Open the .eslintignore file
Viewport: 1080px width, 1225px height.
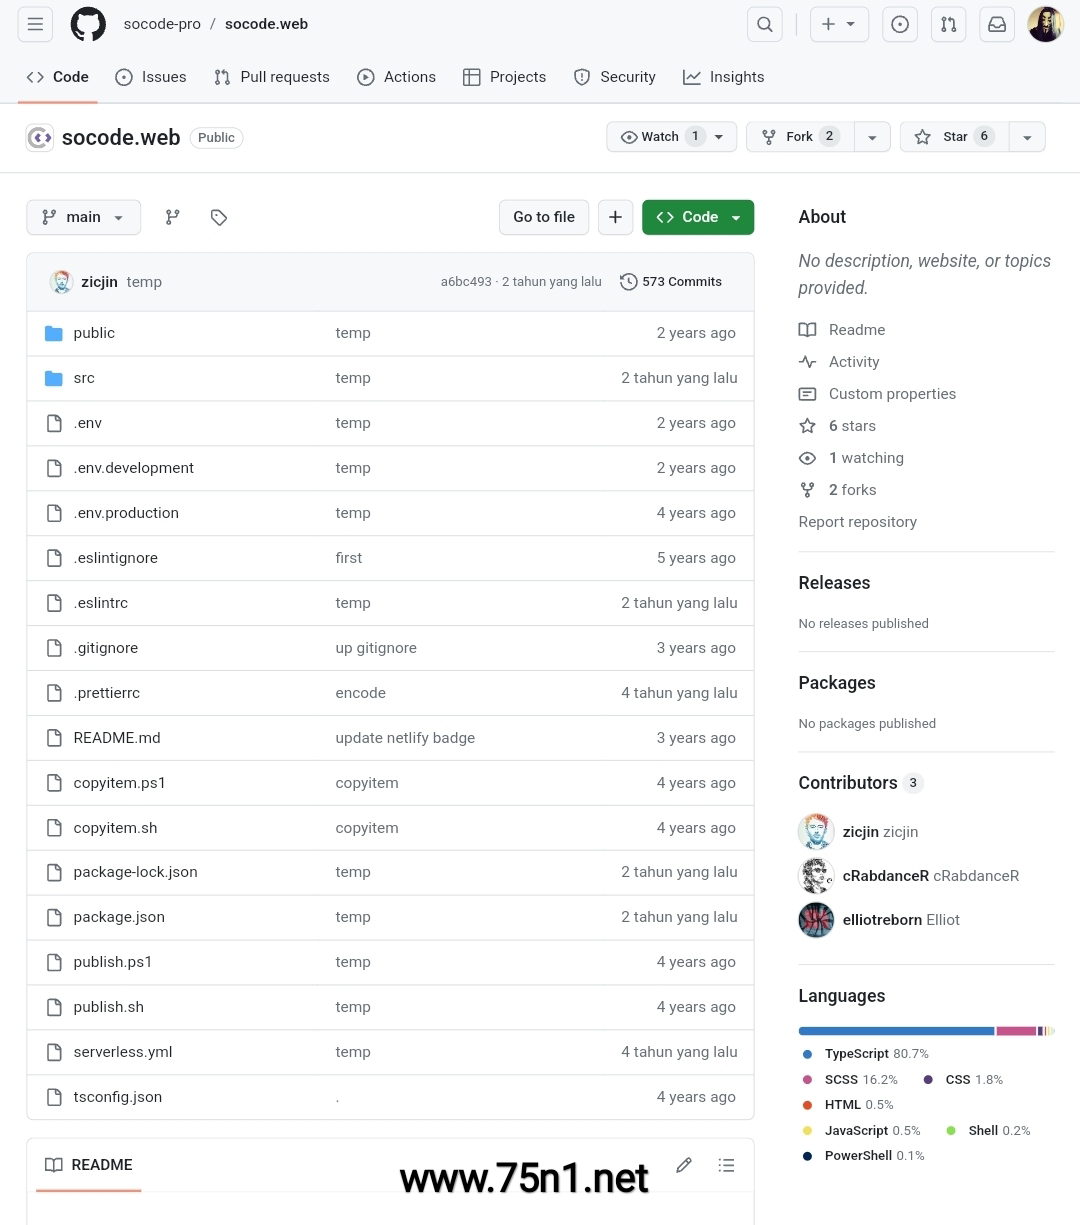click(x=115, y=558)
